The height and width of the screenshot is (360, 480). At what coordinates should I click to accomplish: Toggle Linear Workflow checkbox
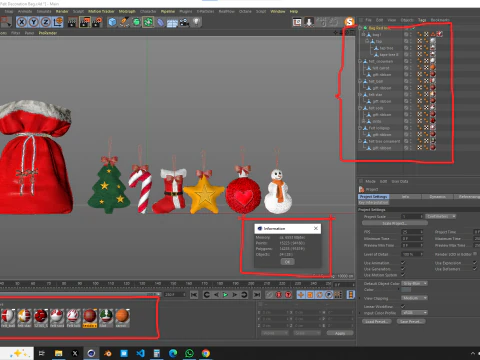403,306
